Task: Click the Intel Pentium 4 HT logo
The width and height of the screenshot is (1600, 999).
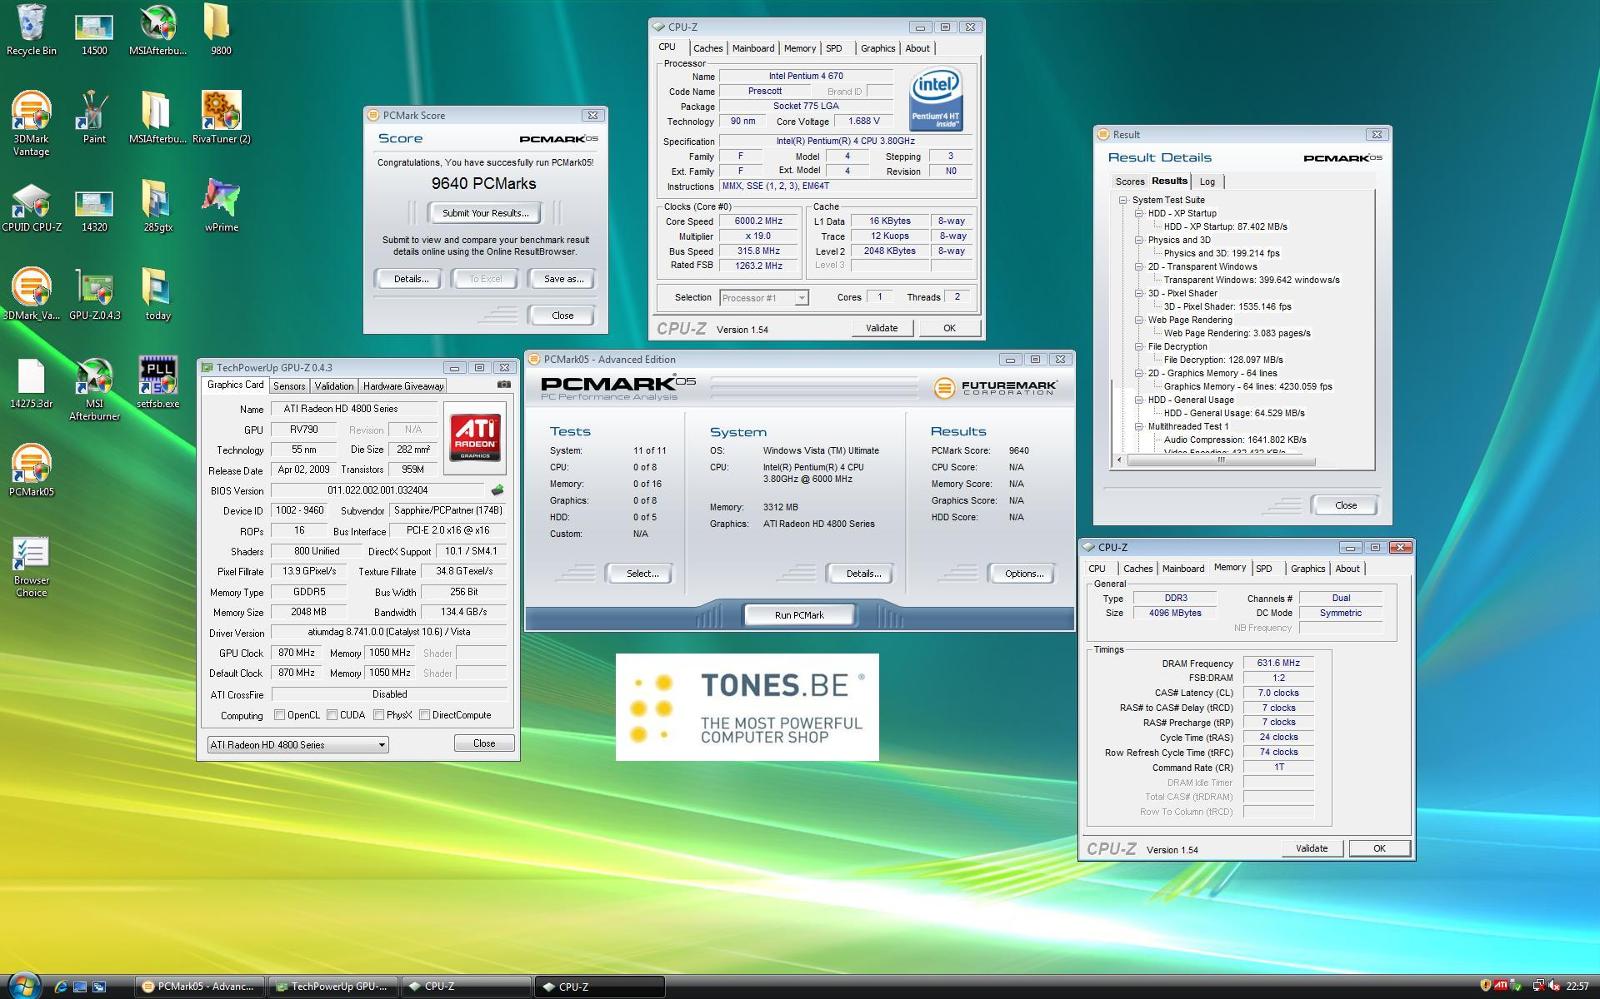Action: (936, 98)
